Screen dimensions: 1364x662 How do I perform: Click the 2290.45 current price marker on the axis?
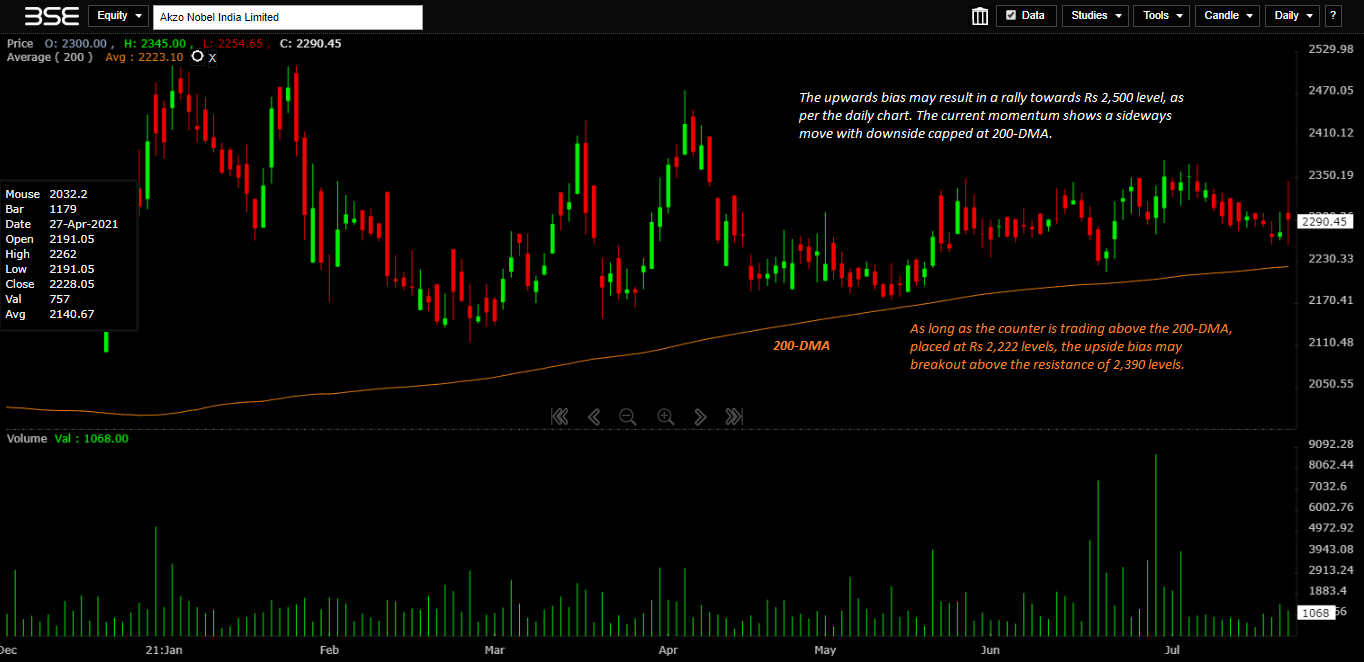tap(1325, 222)
